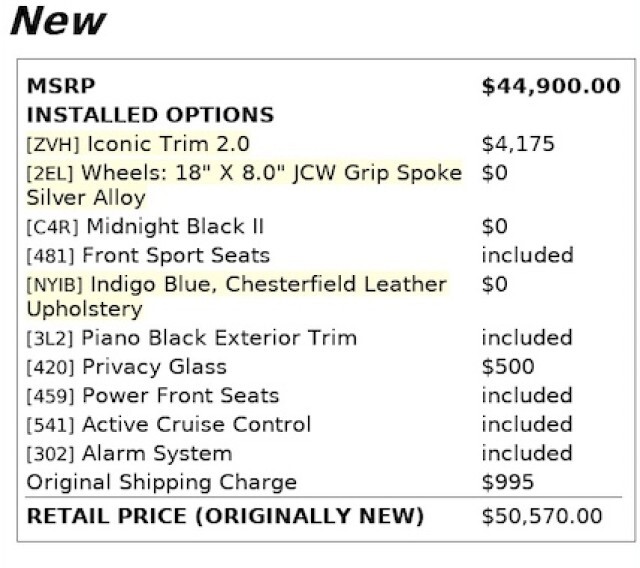
Task: Click the $500 Privacy Glass price
Action: (x=508, y=367)
